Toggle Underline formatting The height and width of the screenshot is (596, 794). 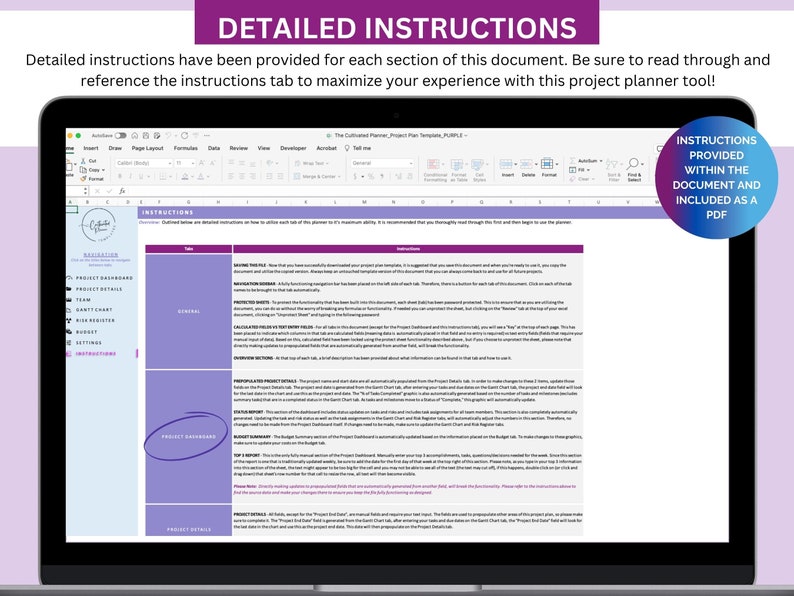(141, 176)
